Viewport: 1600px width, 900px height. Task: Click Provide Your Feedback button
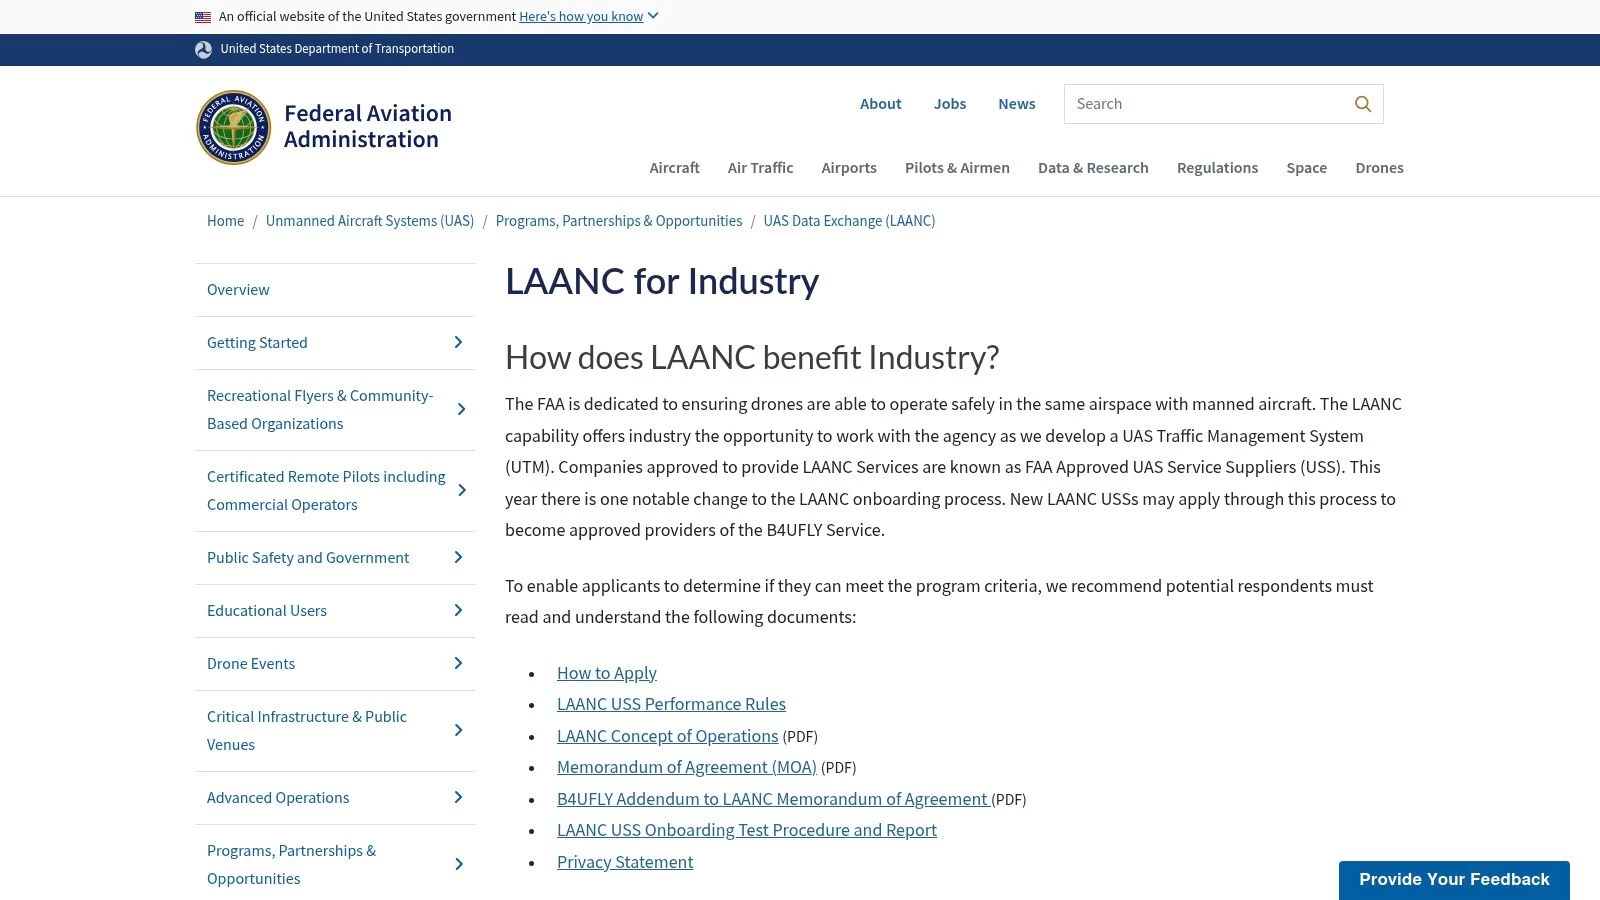(1454, 880)
